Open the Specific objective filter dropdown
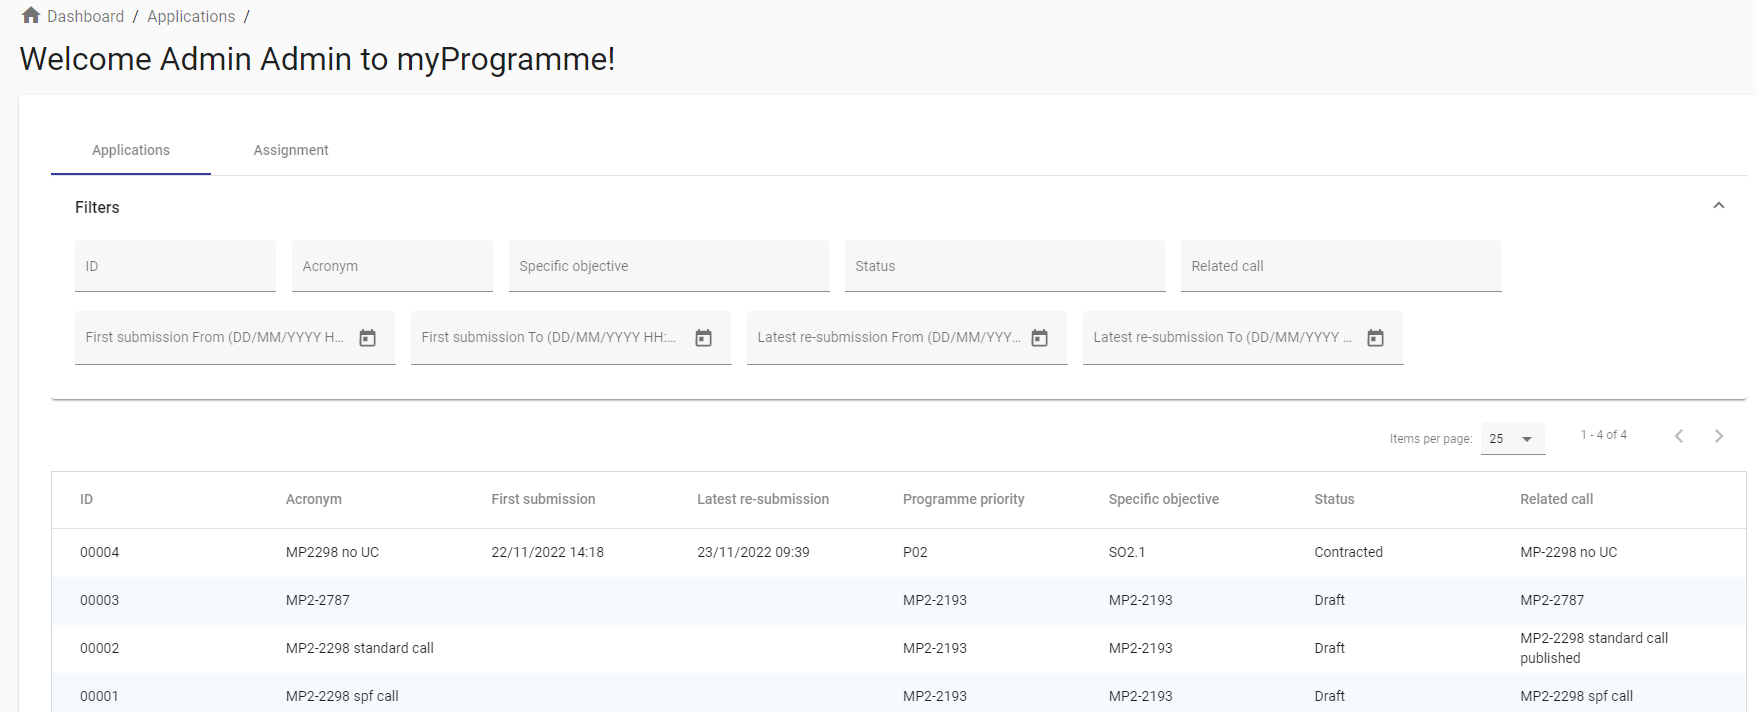1756x712 pixels. (668, 266)
